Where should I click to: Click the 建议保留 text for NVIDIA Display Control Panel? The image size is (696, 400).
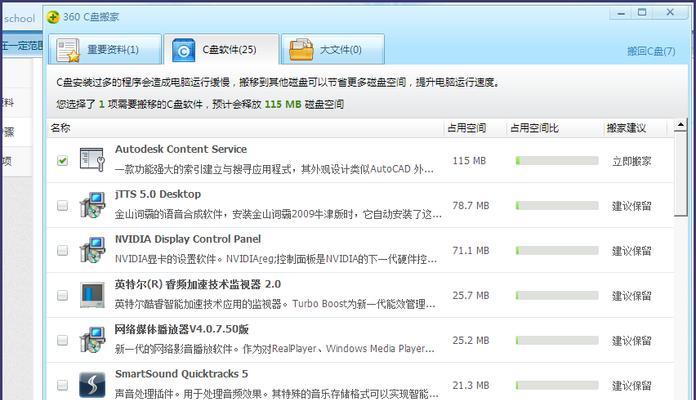point(632,251)
